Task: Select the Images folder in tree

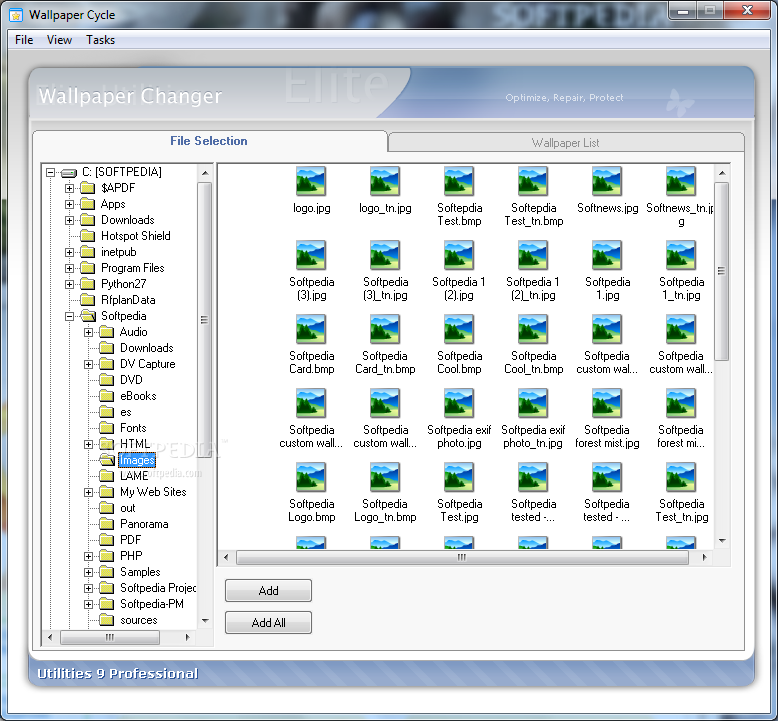Action: click(x=137, y=460)
